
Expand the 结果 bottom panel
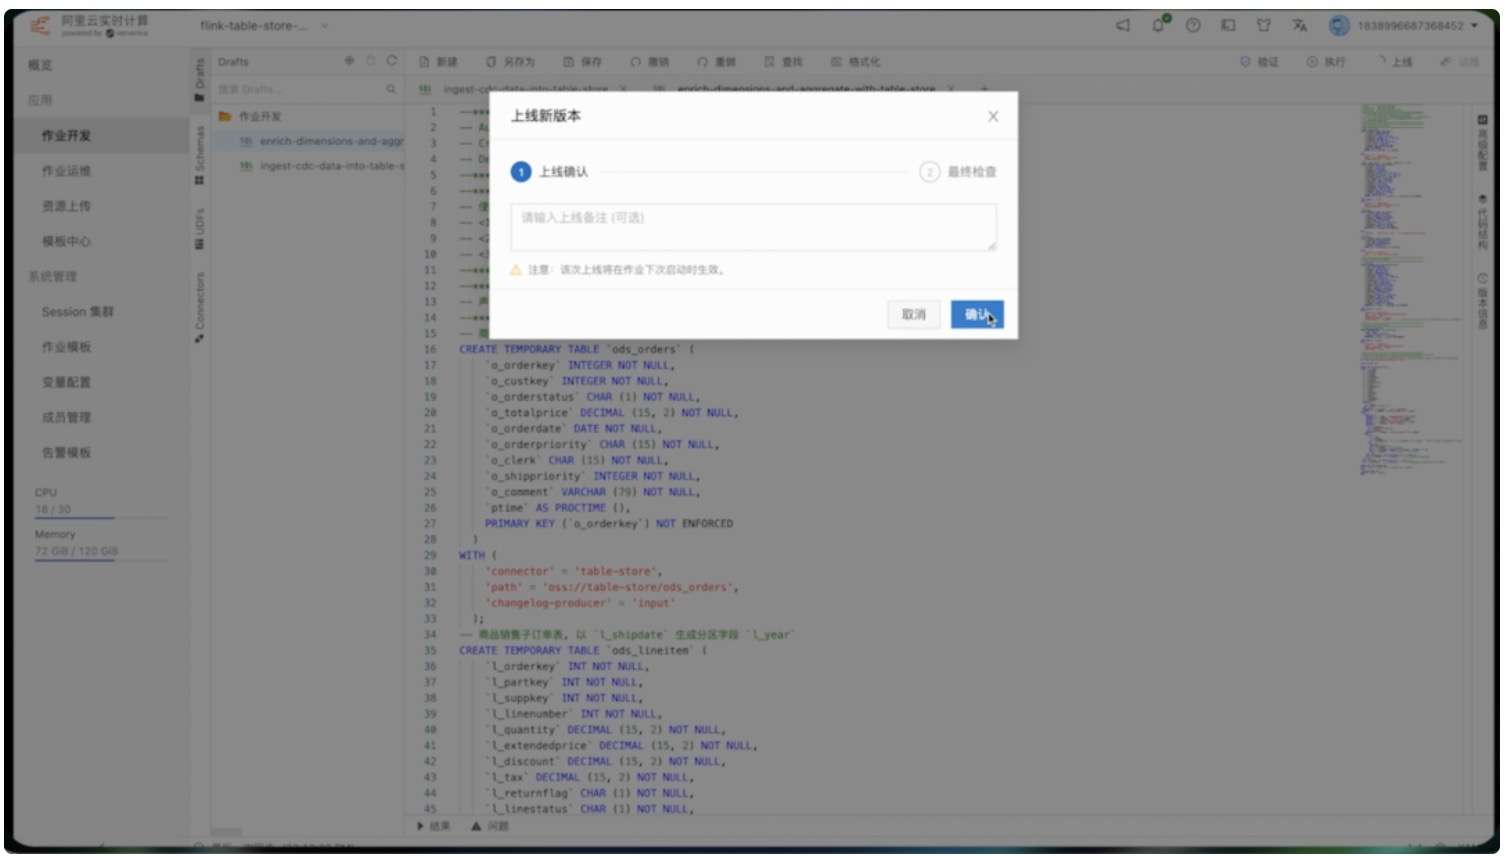click(x=433, y=826)
